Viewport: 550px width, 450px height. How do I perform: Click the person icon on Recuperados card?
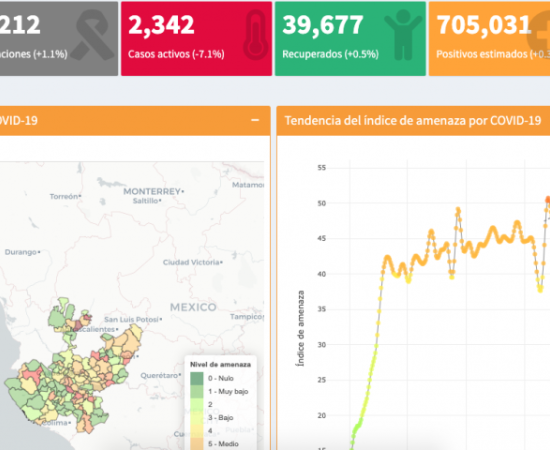click(x=403, y=34)
